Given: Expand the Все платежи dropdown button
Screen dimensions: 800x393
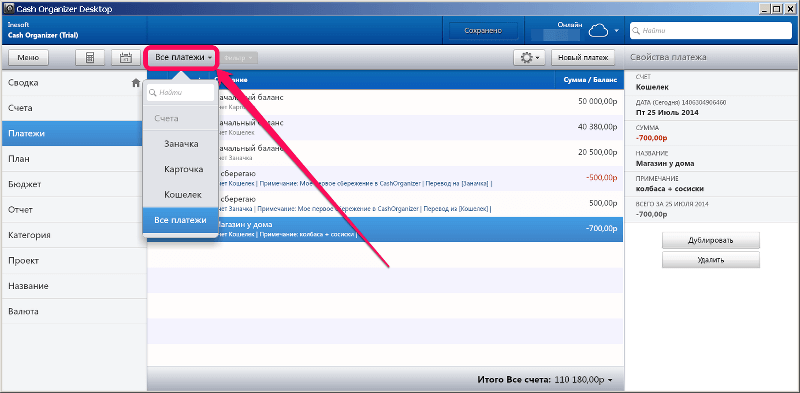Looking at the screenshot, I should pos(183,58).
